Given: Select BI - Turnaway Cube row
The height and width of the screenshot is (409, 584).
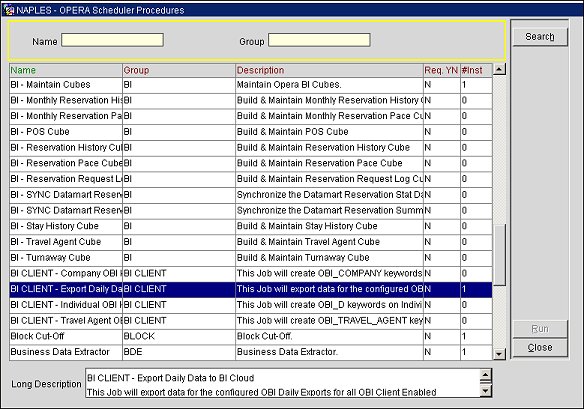Looking at the screenshot, I should click(251, 258).
